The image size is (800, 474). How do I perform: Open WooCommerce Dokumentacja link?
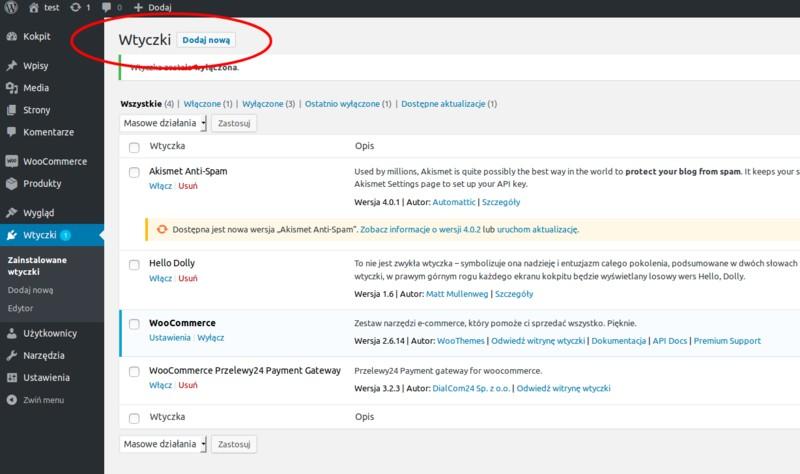tap(618, 340)
